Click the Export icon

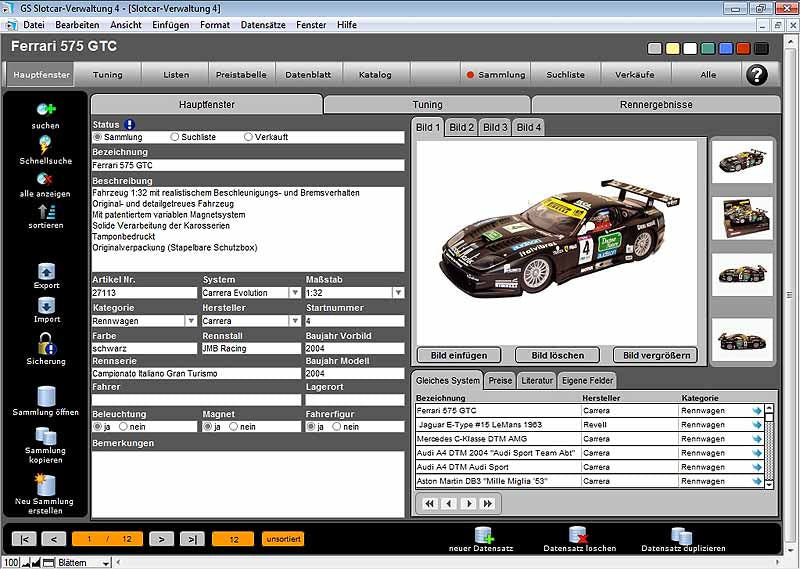(46, 271)
